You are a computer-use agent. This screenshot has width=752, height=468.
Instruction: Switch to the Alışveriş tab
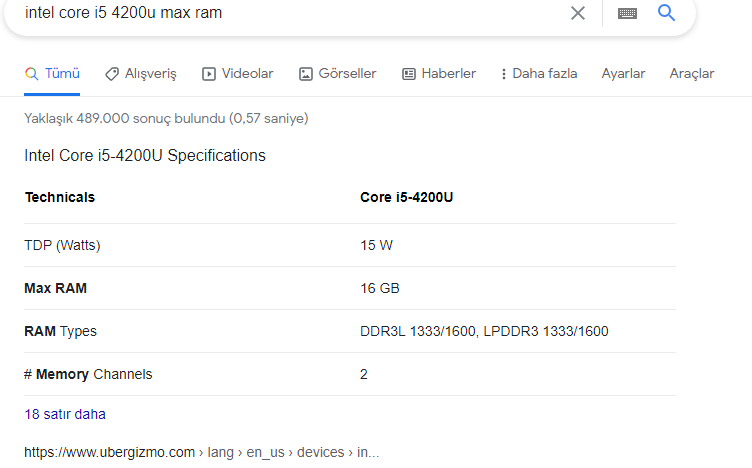[x=150, y=74]
